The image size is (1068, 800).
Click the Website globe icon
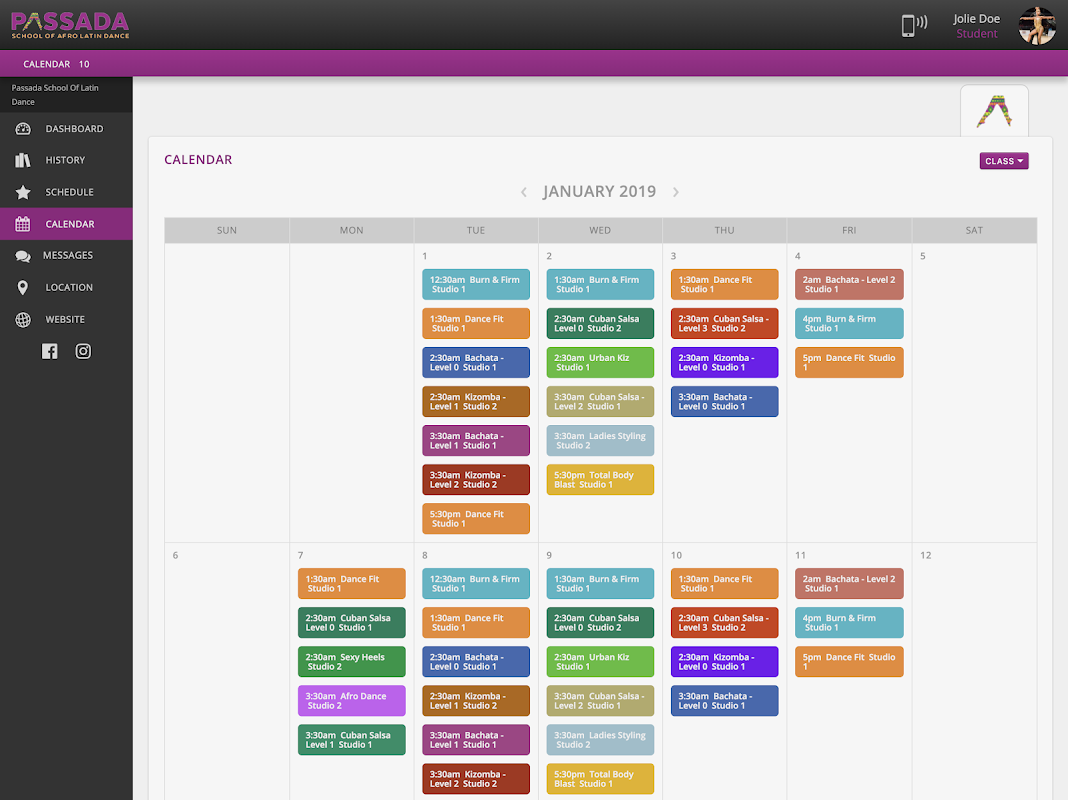pos(23,319)
